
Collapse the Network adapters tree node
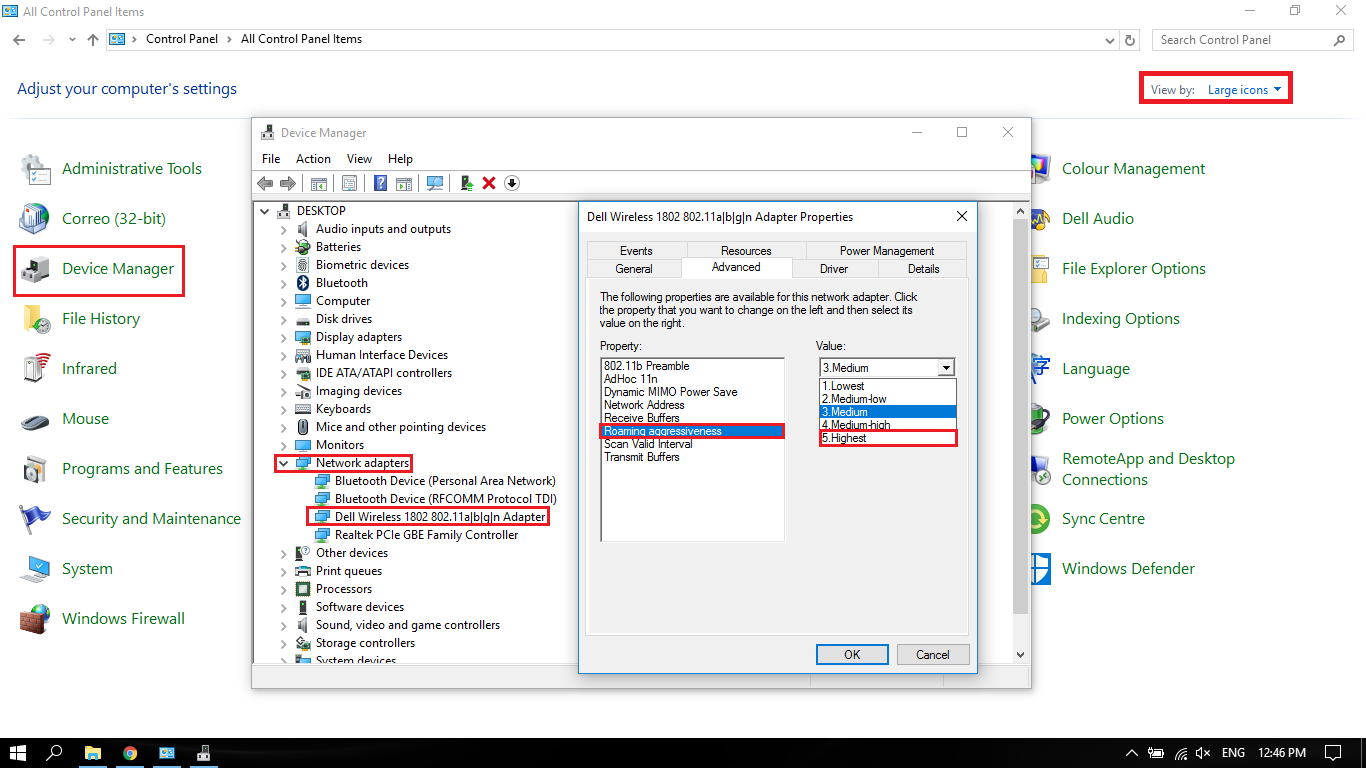tap(283, 463)
